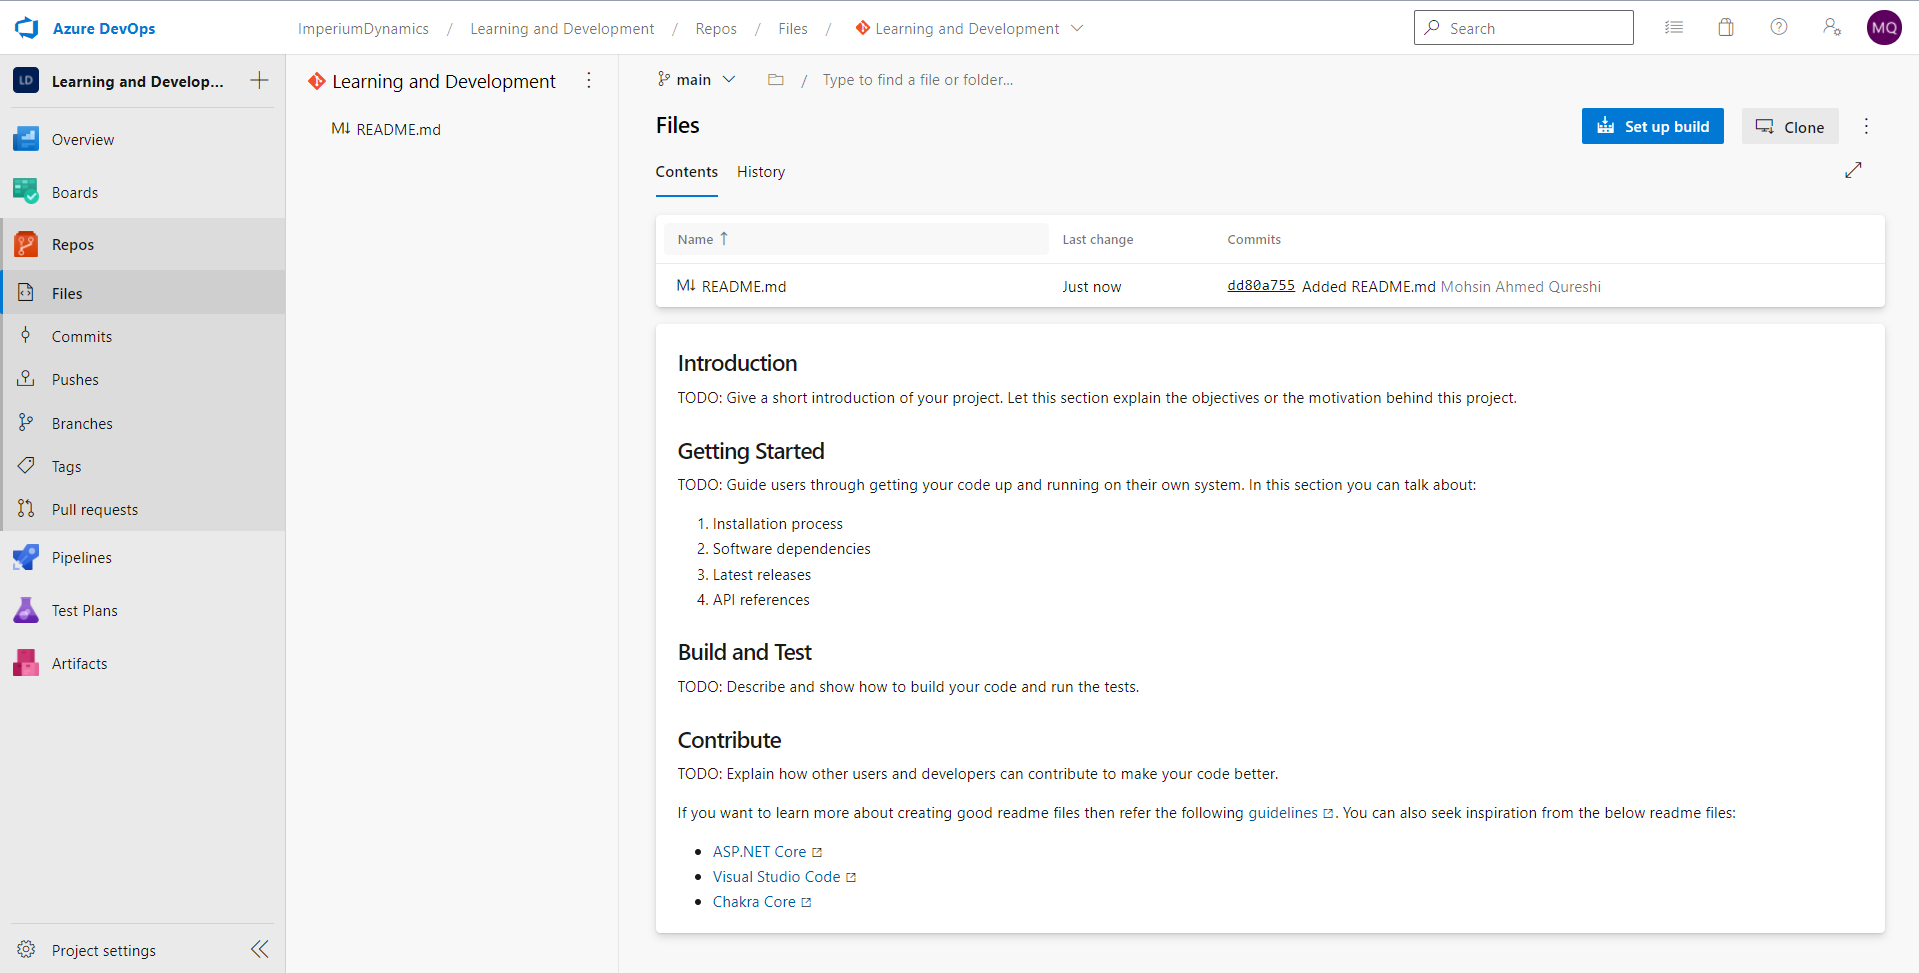Select the Artifacts icon
This screenshot has width=1919, height=973.
[x=25, y=662]
